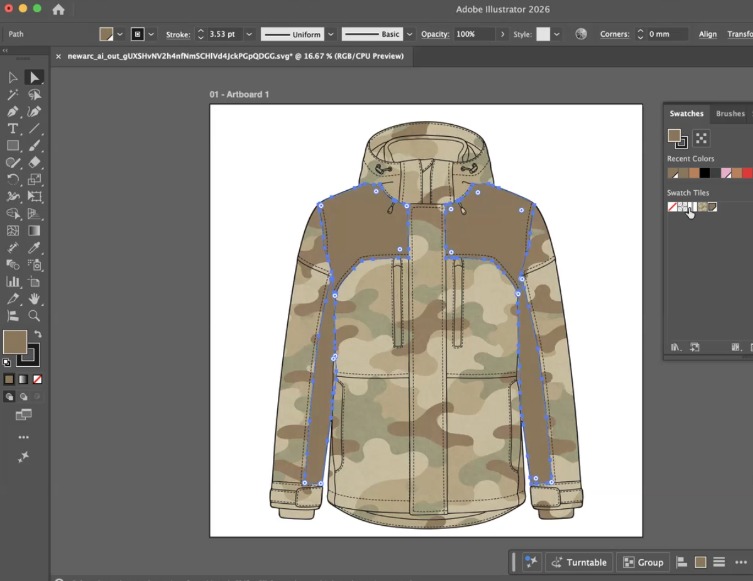Select the Magic Wand tool
Screen dimensions: 753x581
13,95
